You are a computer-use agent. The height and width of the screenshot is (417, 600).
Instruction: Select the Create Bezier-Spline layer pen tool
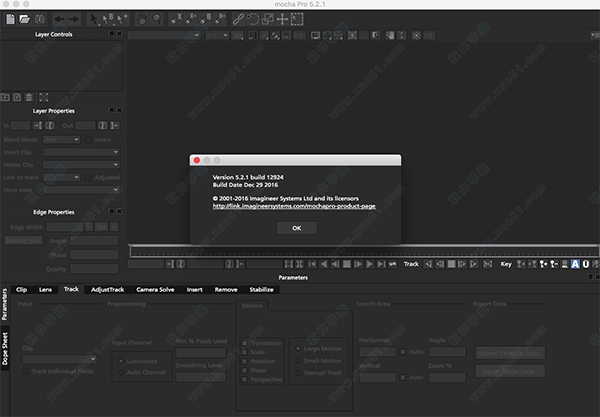[x=205, y=19]
